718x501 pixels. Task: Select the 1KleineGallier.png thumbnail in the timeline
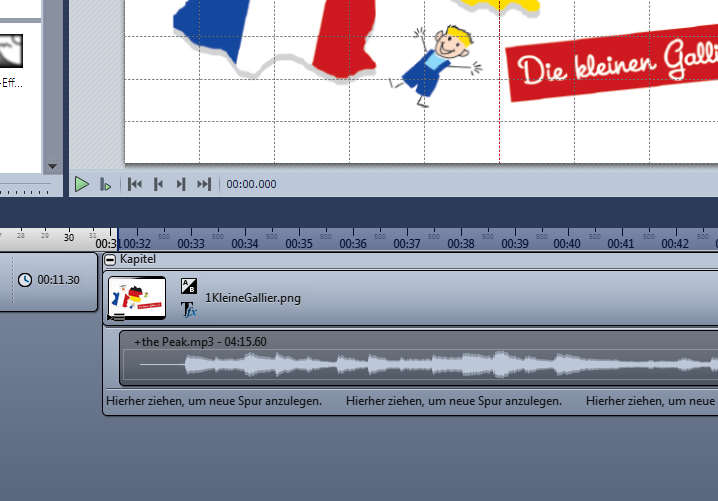point(137,298)
